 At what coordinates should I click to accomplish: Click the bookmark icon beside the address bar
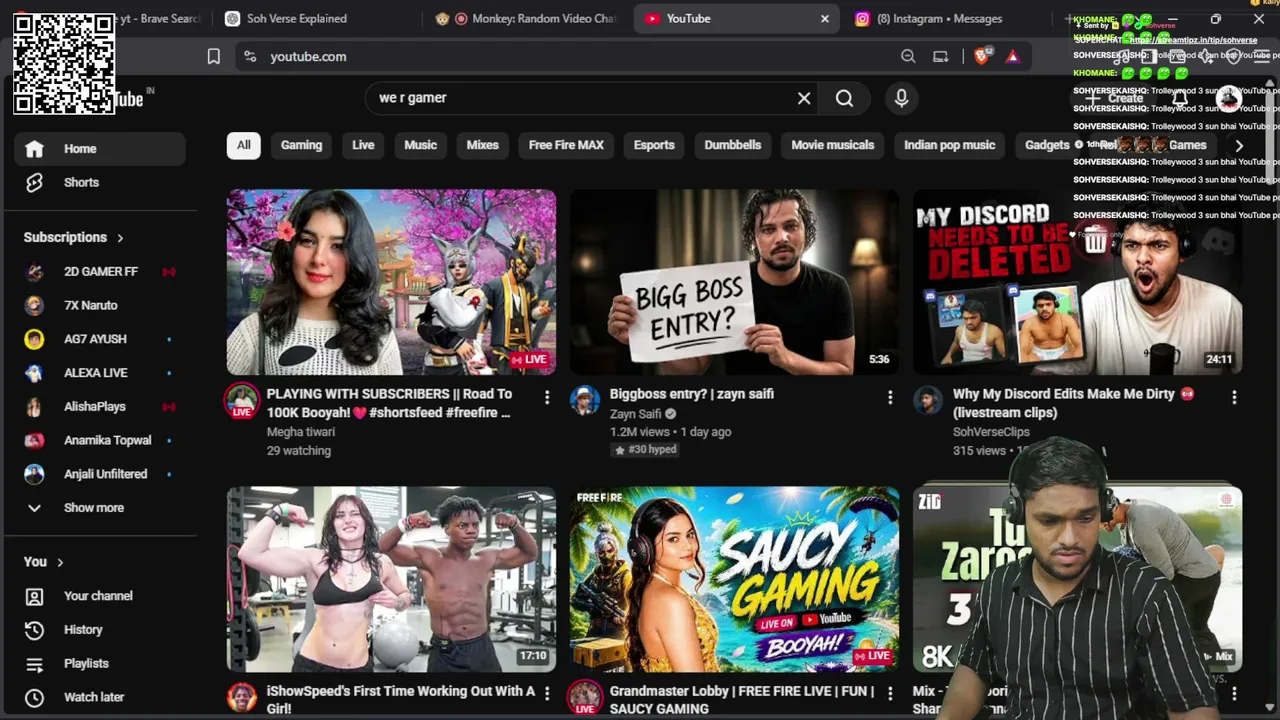[x=213, y=57]
